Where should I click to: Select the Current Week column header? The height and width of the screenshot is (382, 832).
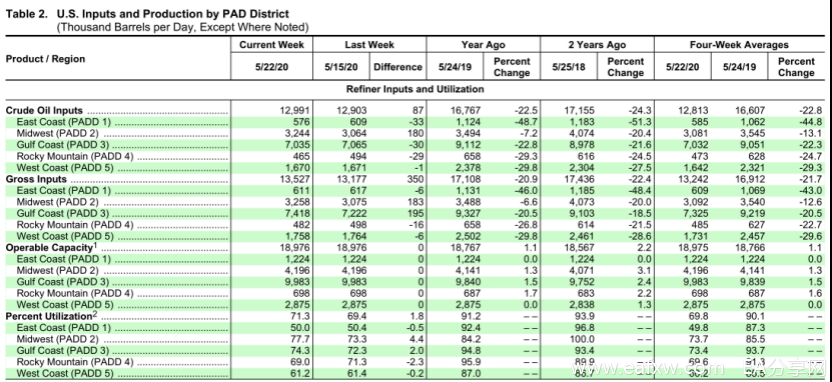[272, 45]
